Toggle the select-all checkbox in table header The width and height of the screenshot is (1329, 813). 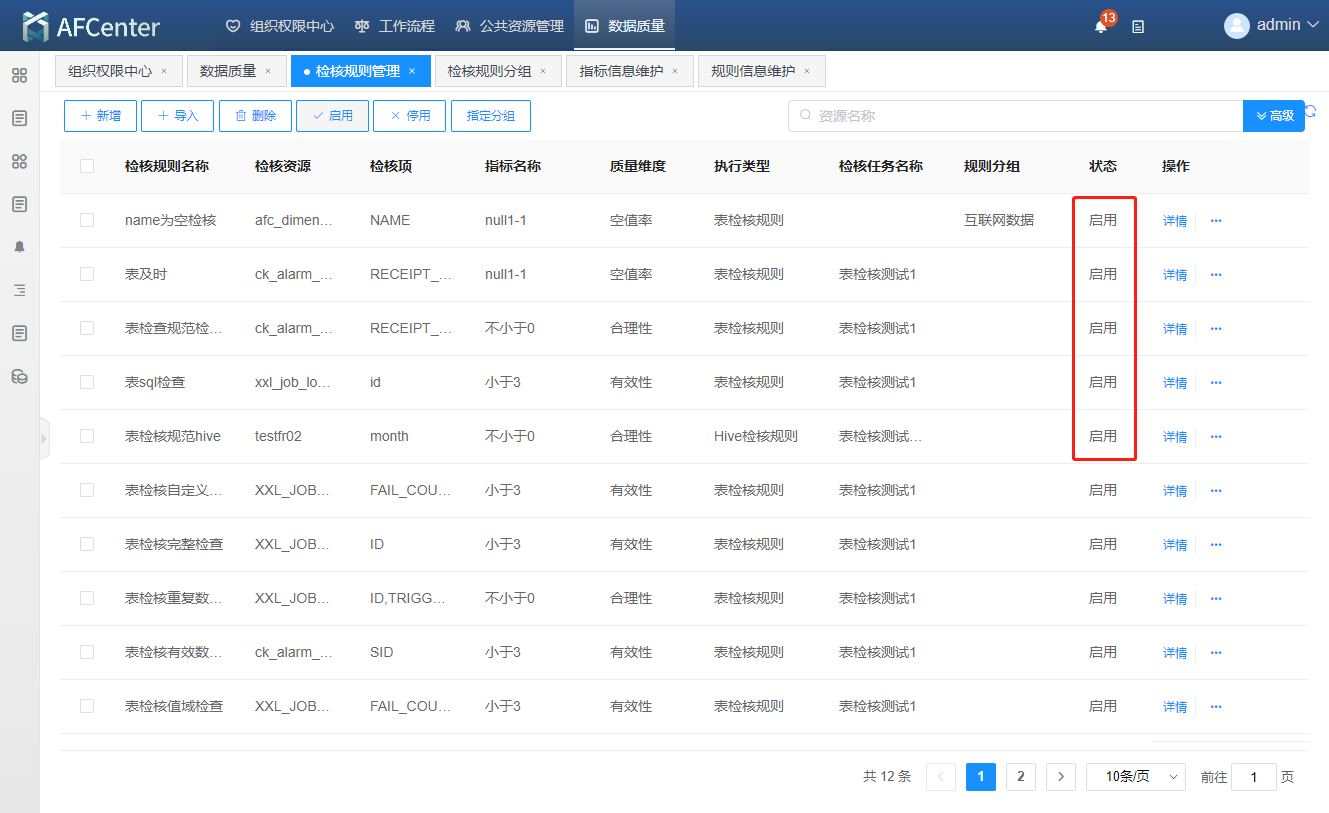[x=87, y=166]
